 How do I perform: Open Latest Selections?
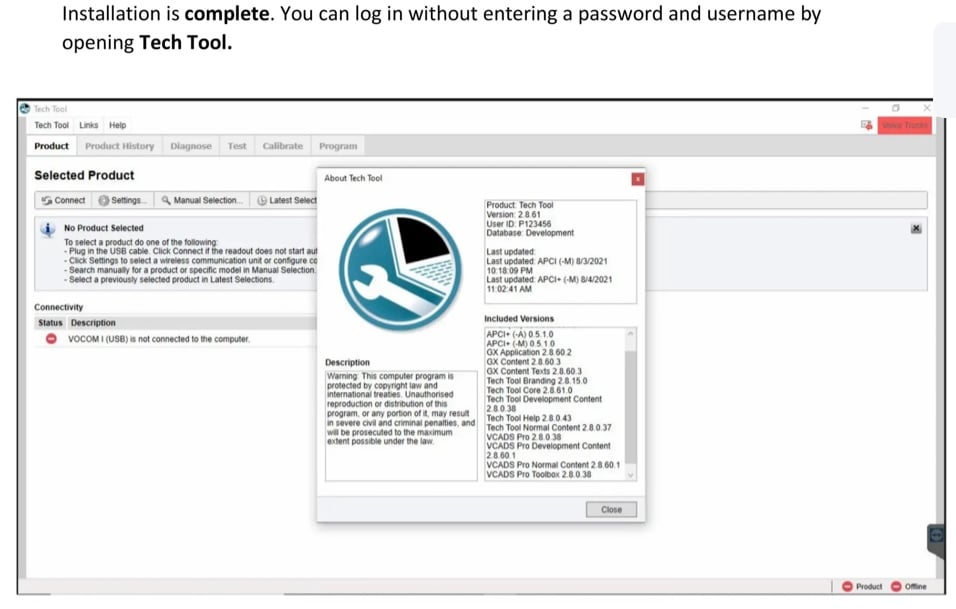pyautogui.click(x=286, y=200)
